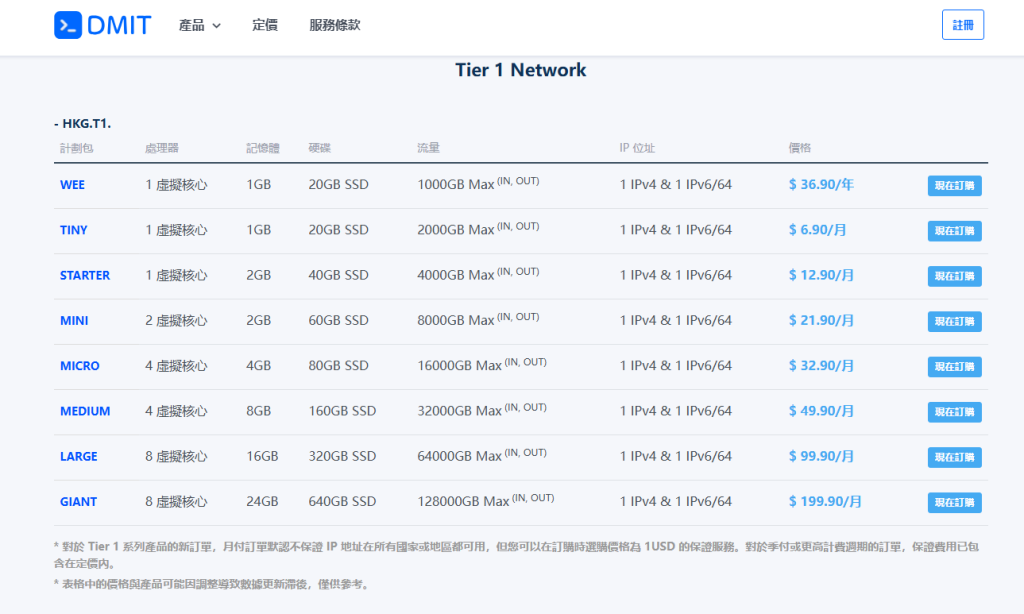Click the DMIT logo icon

coord(66,24)
